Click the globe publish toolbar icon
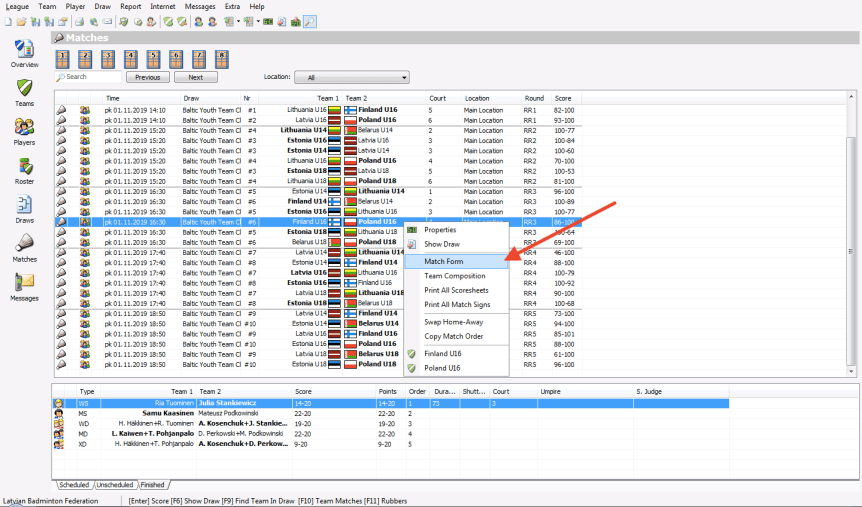862x507 pixels. pos(94,22)
